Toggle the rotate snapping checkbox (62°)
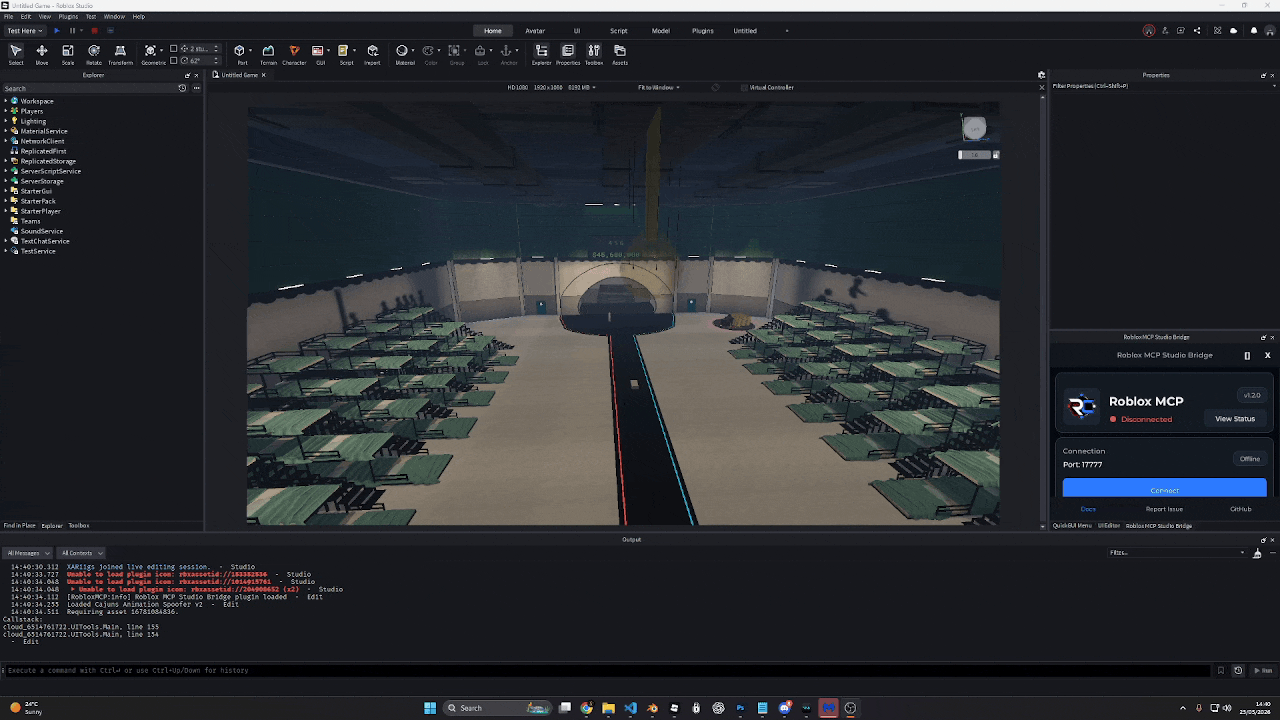The image size is (1280, 720). coord(174,60)
